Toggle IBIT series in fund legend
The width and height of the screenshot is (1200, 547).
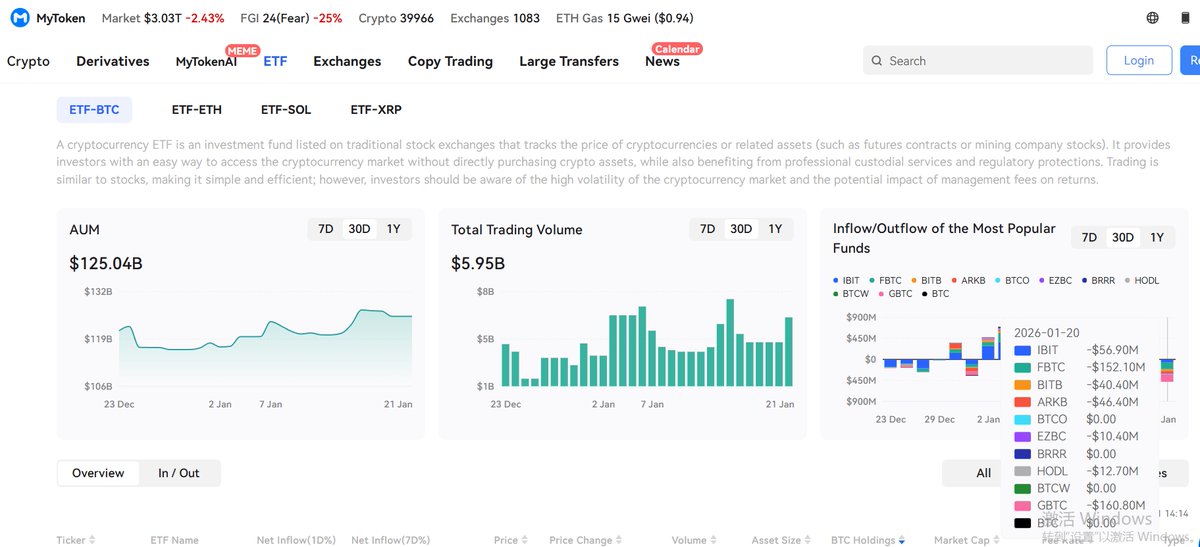pyautogui.click(x=847, y=281)
